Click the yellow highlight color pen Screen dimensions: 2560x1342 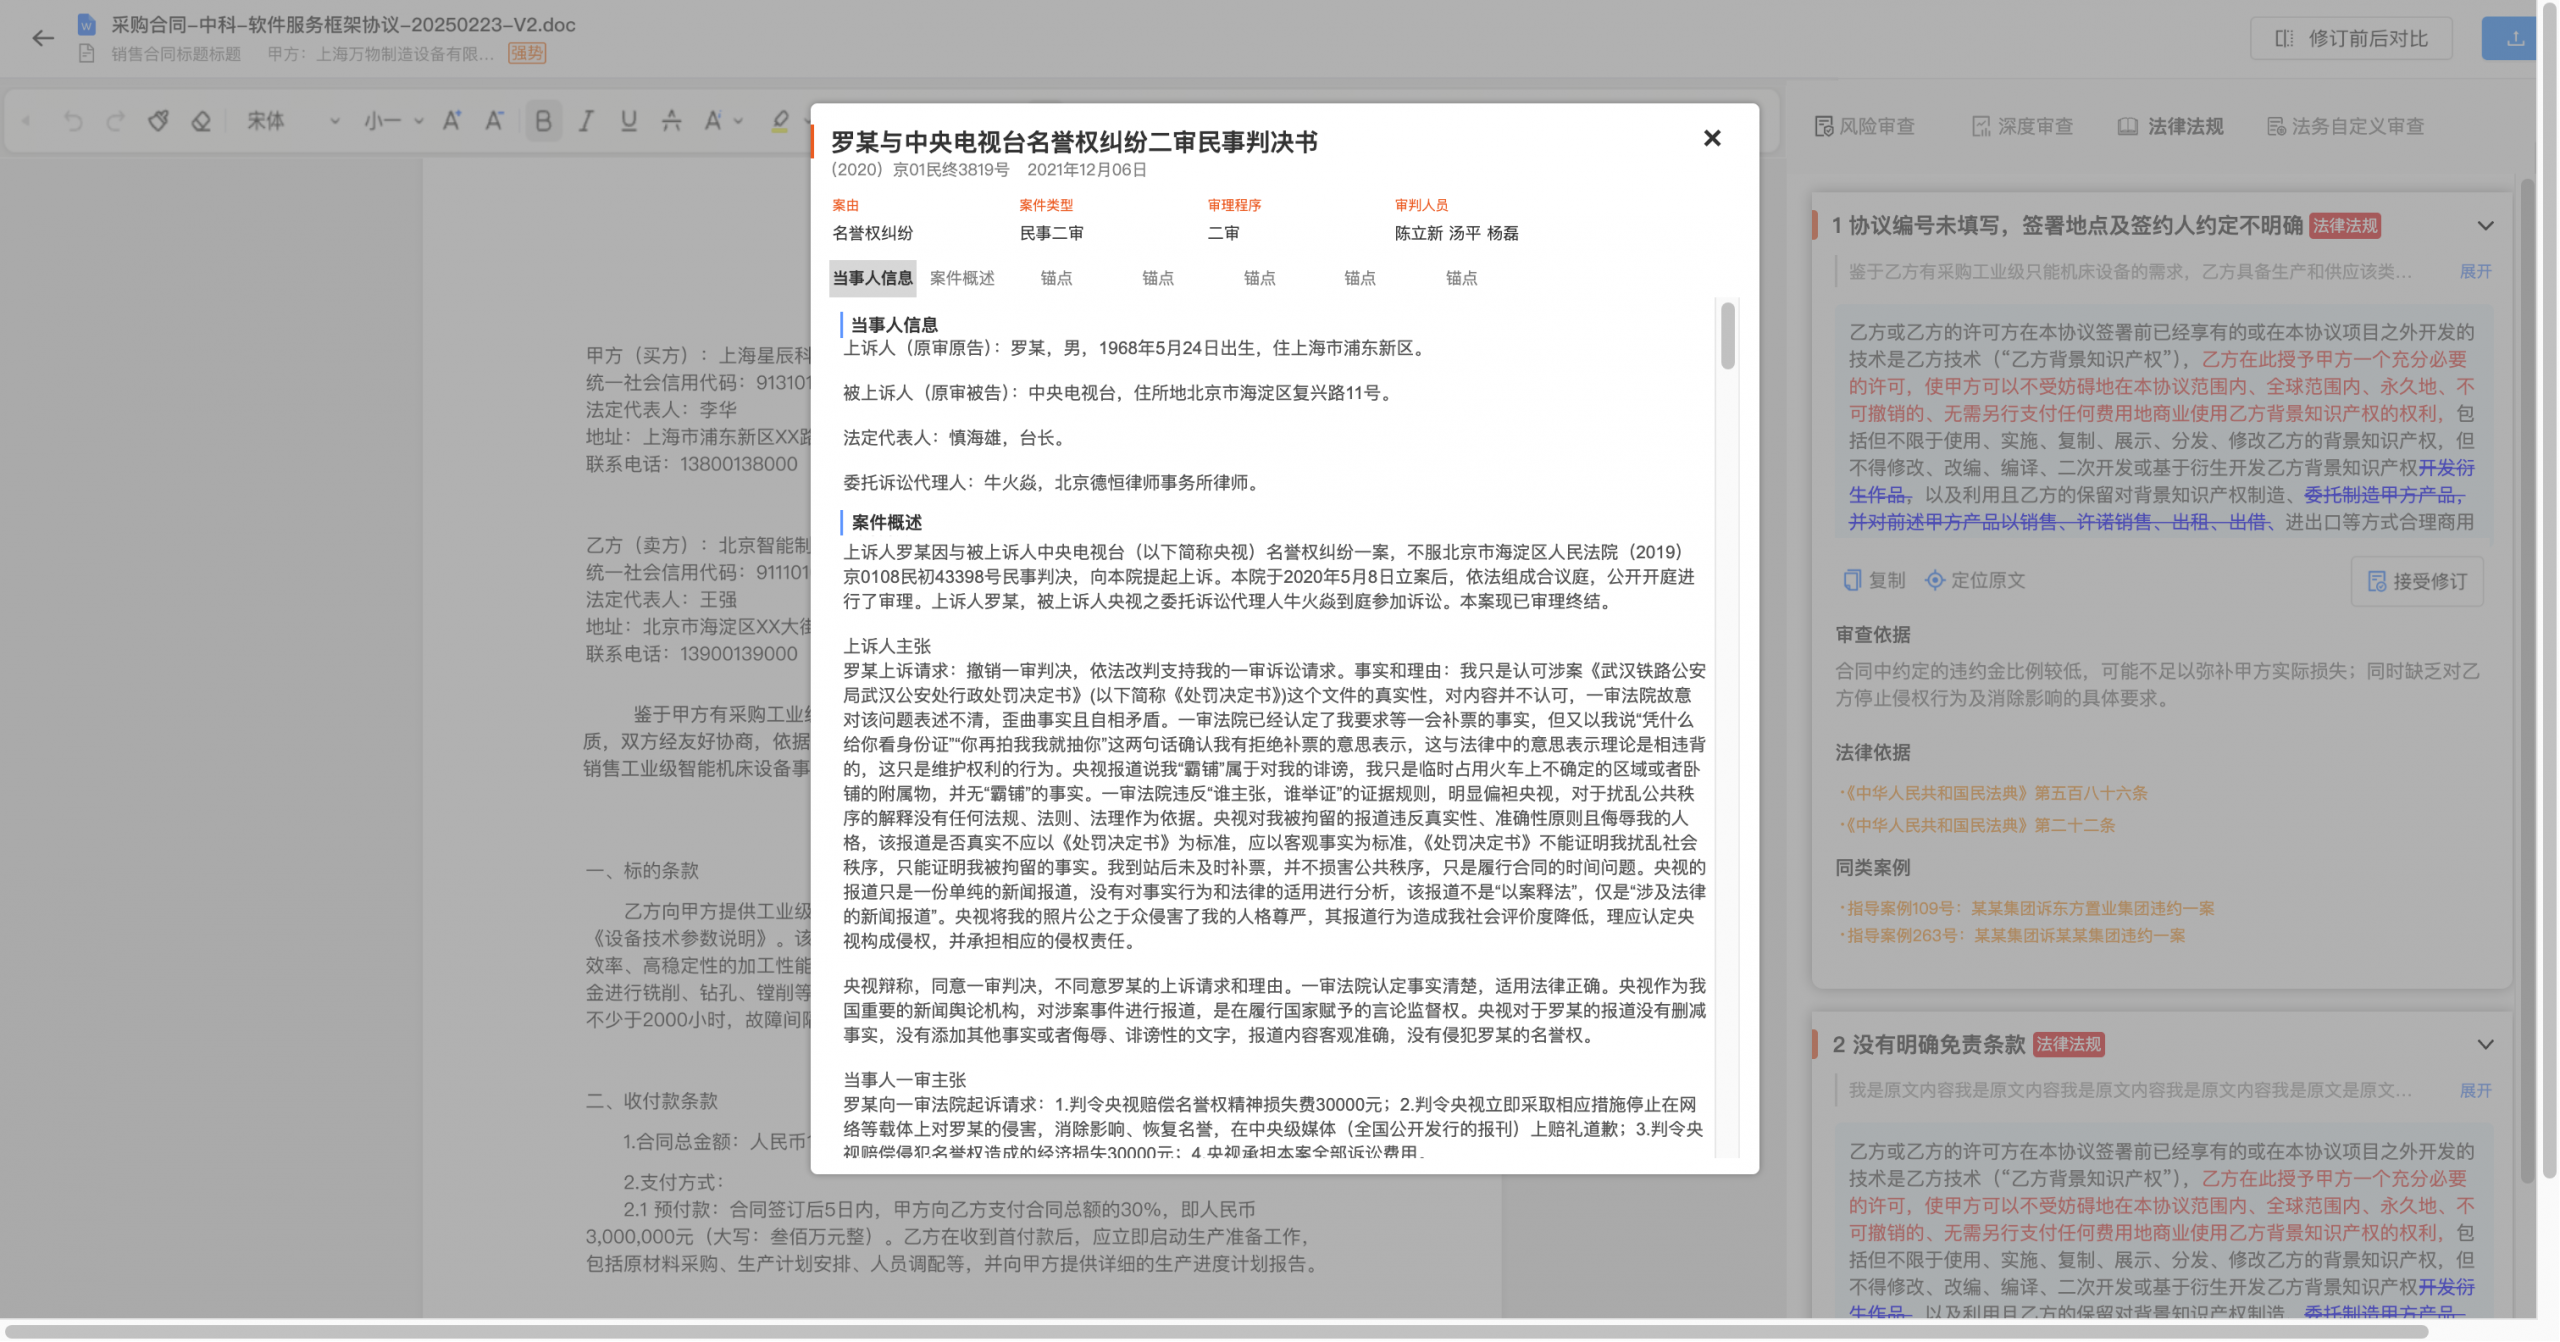780,121
